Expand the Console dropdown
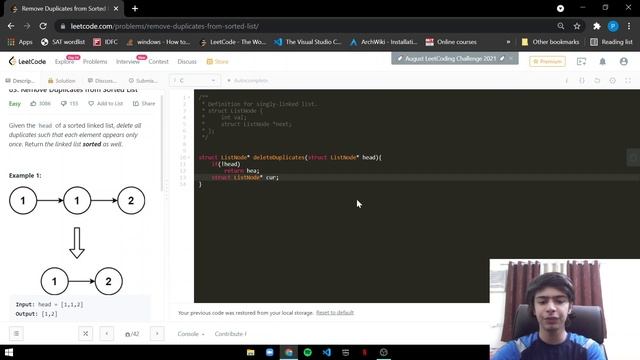This screenshot has width=640, height=360. click(x=191, y=334)
